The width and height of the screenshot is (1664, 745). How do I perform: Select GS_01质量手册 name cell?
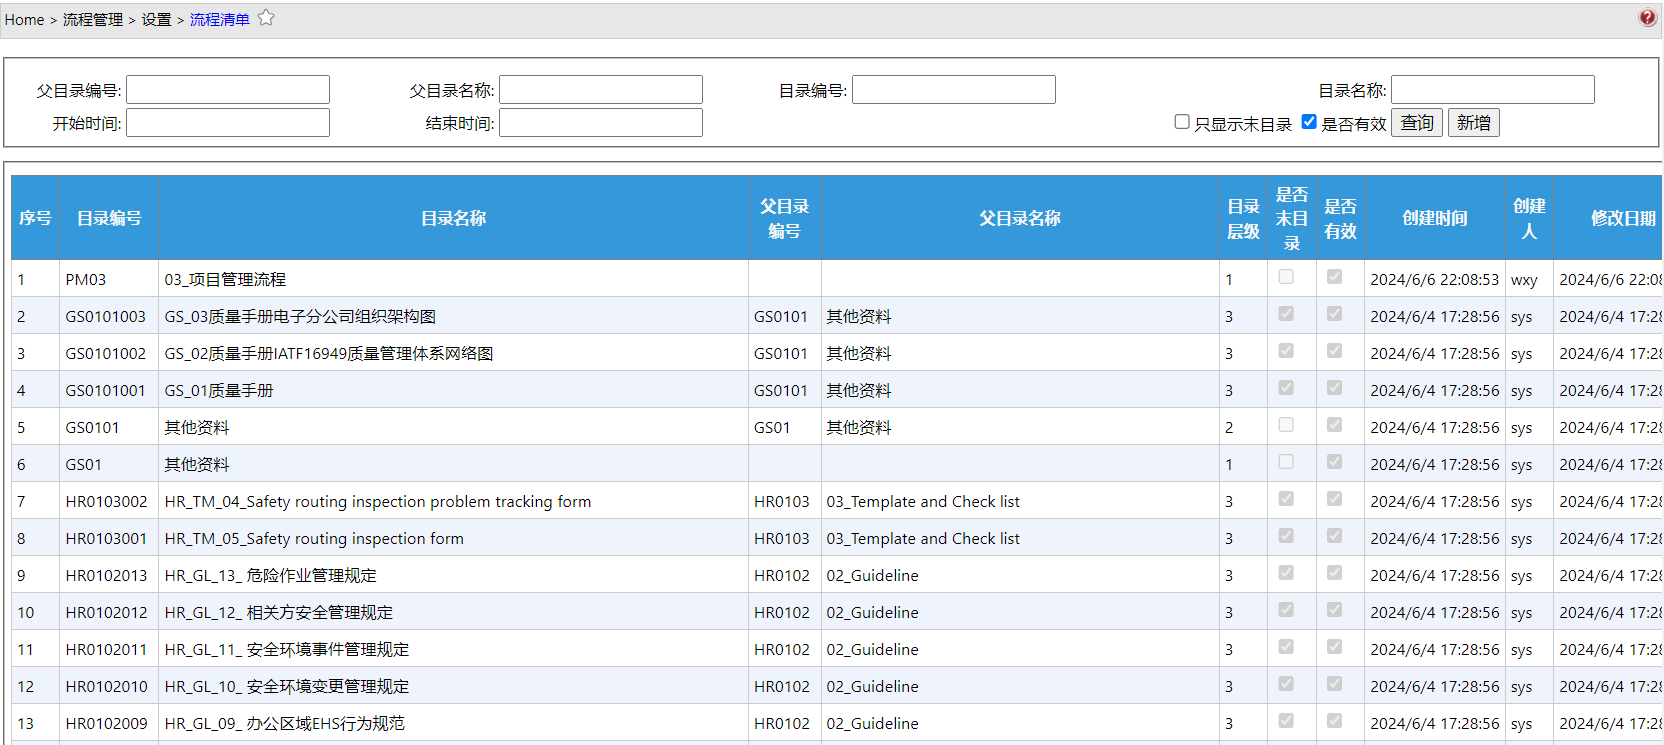tap(453, 390)
